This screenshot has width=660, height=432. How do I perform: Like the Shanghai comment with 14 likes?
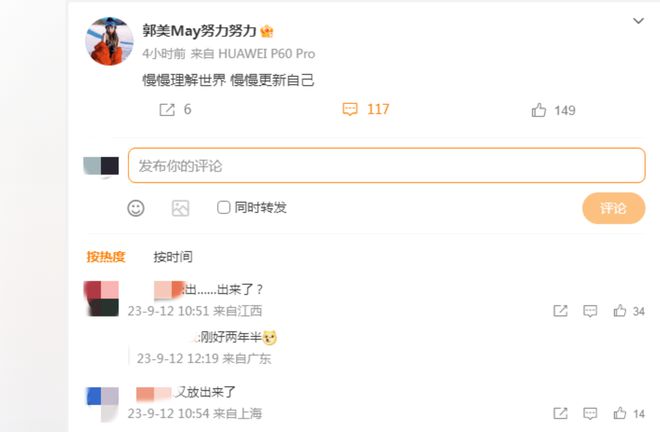click(x=620, y=413)
